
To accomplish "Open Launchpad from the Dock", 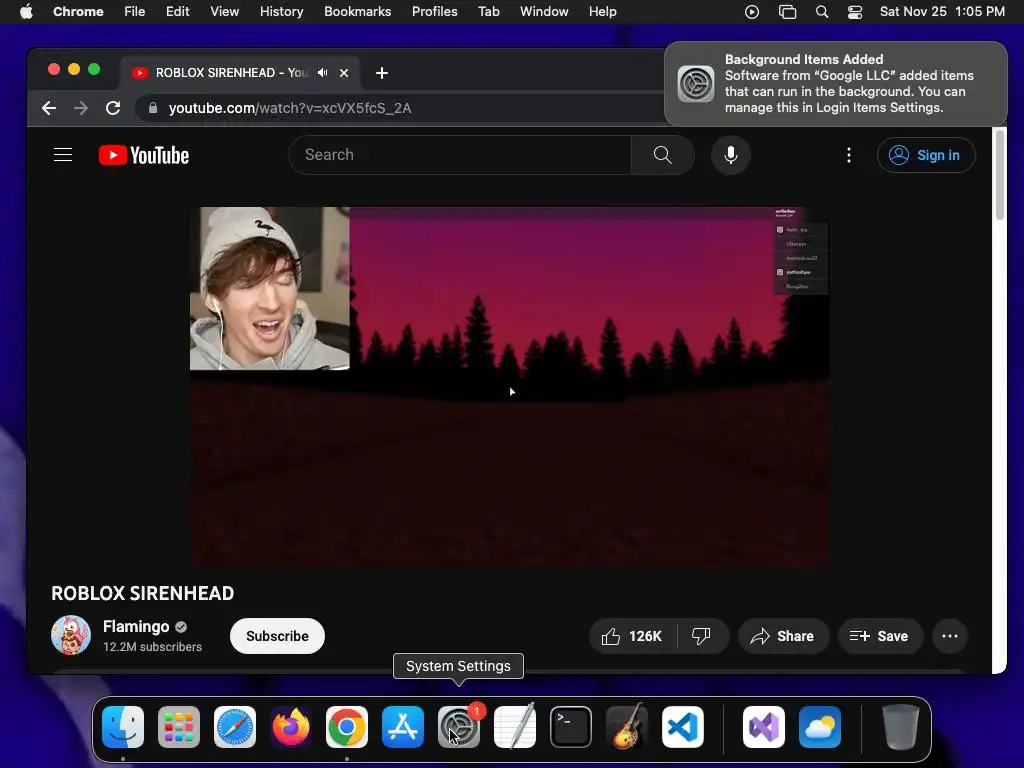I will coord(179,727).
